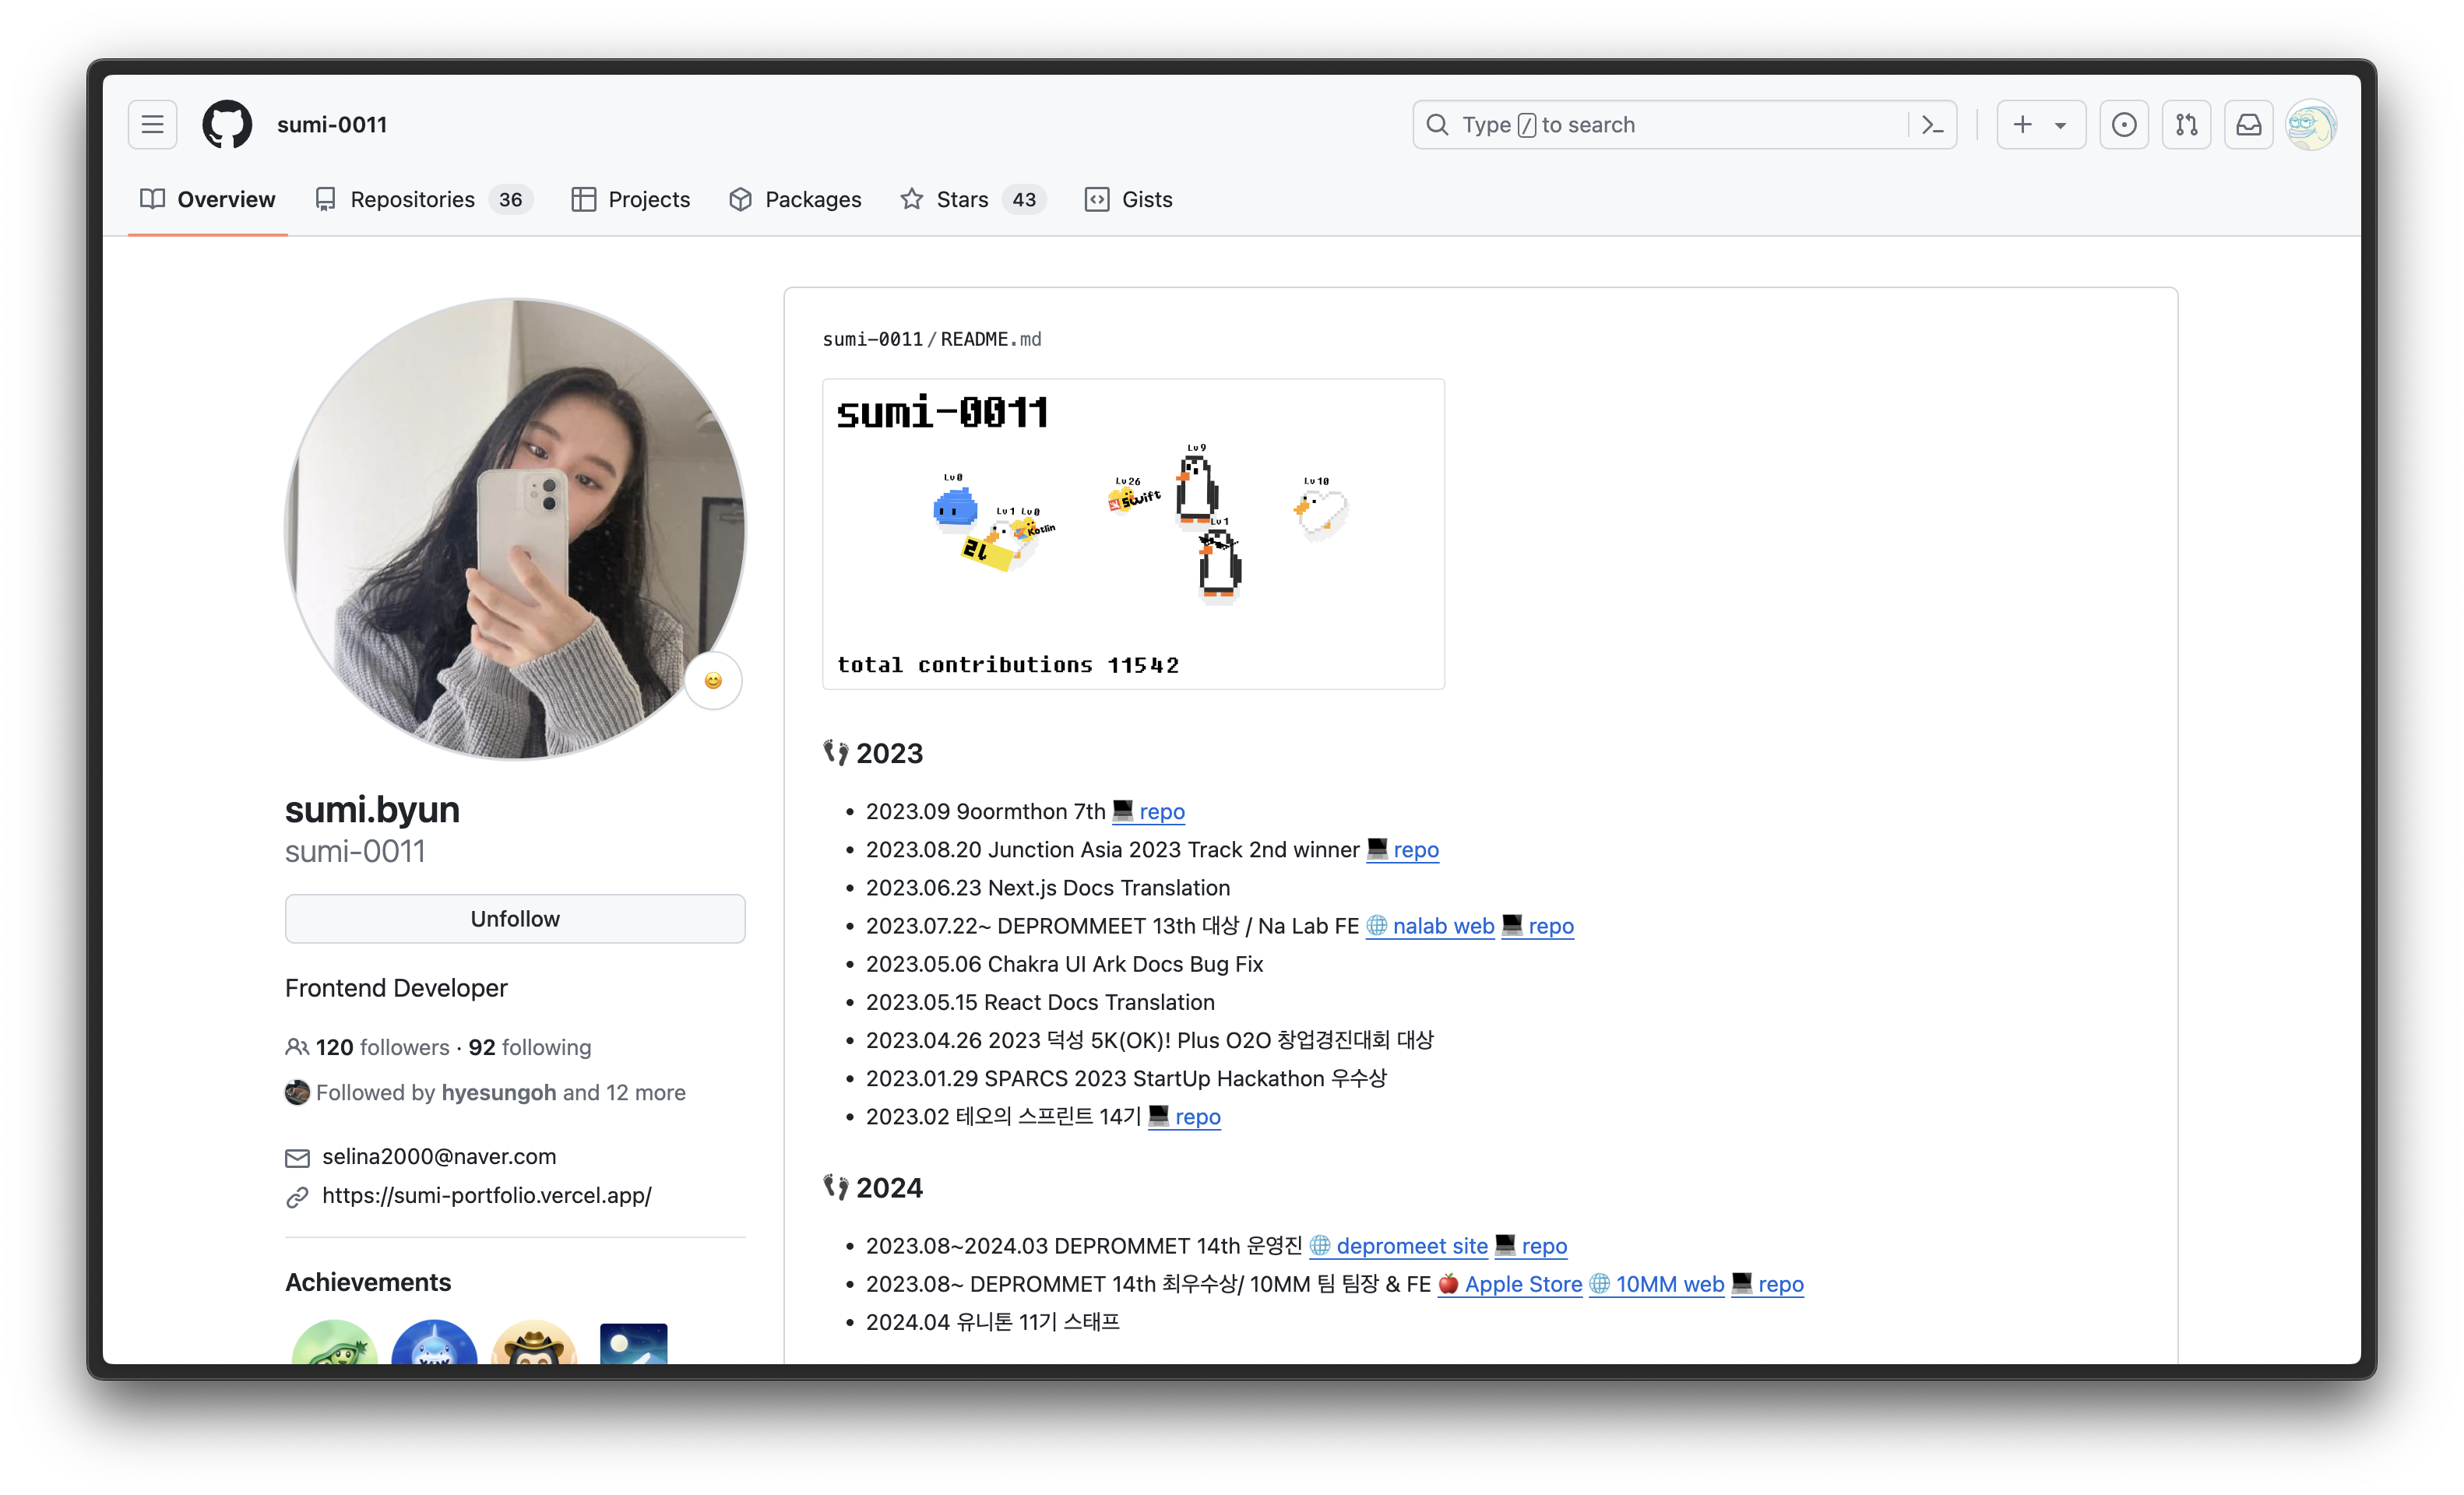
Task: Open repo link next to nalab web
Action: coord(1538,926)
